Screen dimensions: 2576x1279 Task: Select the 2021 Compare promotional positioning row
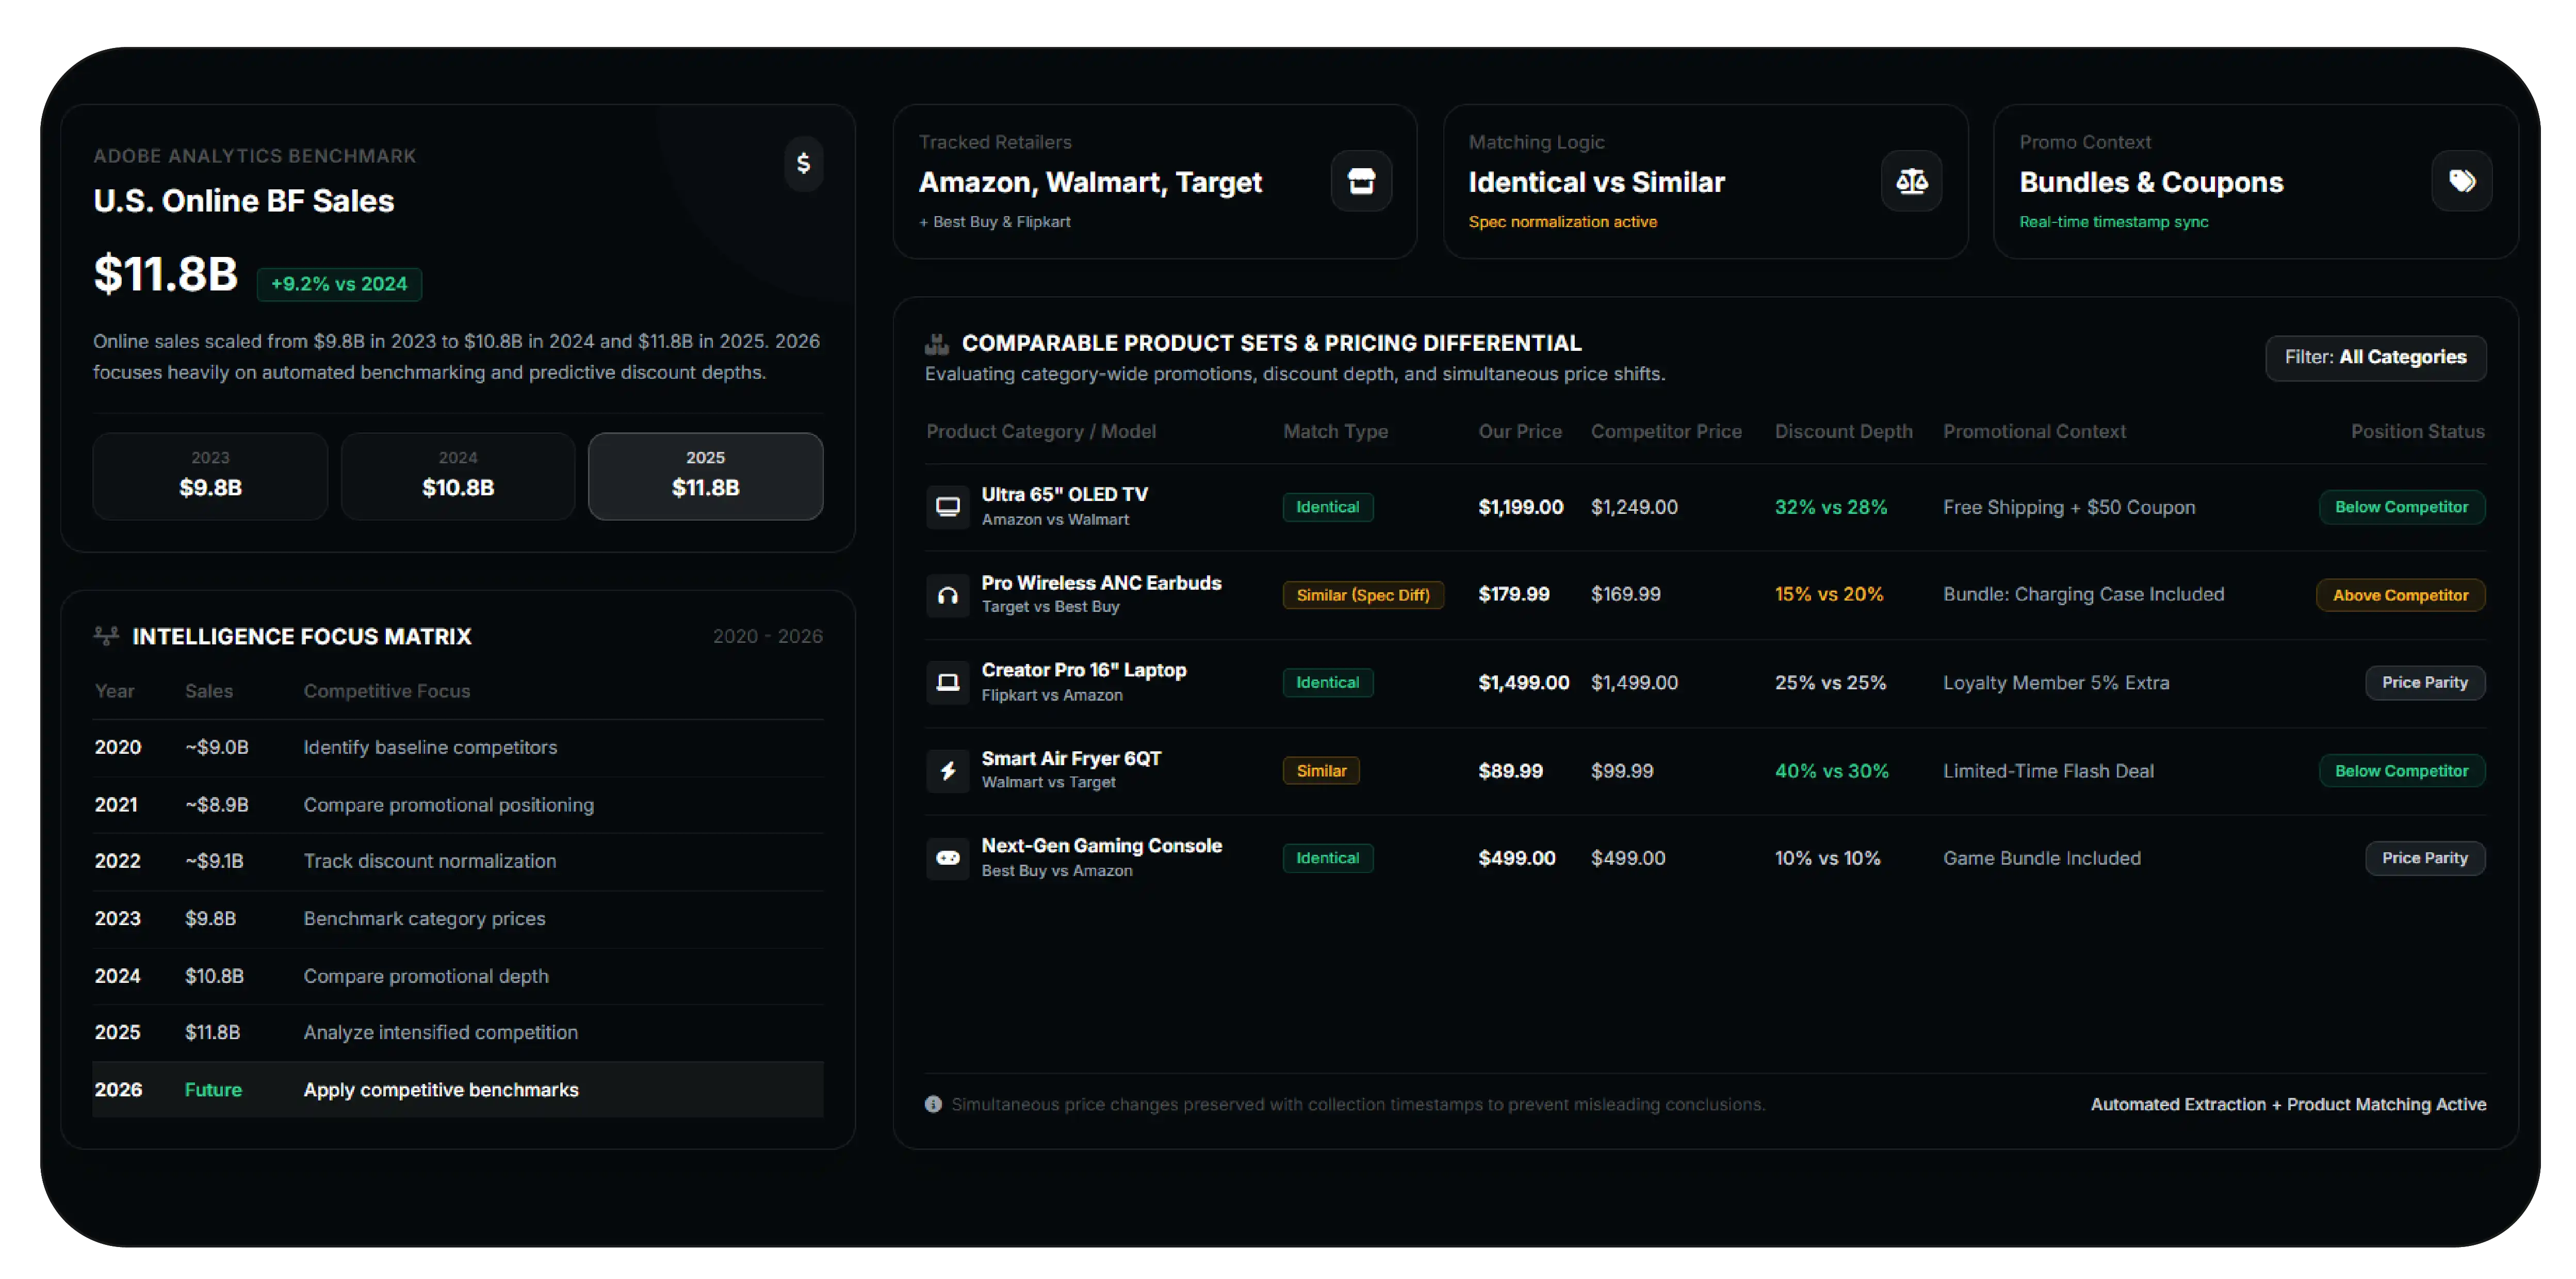458,804
